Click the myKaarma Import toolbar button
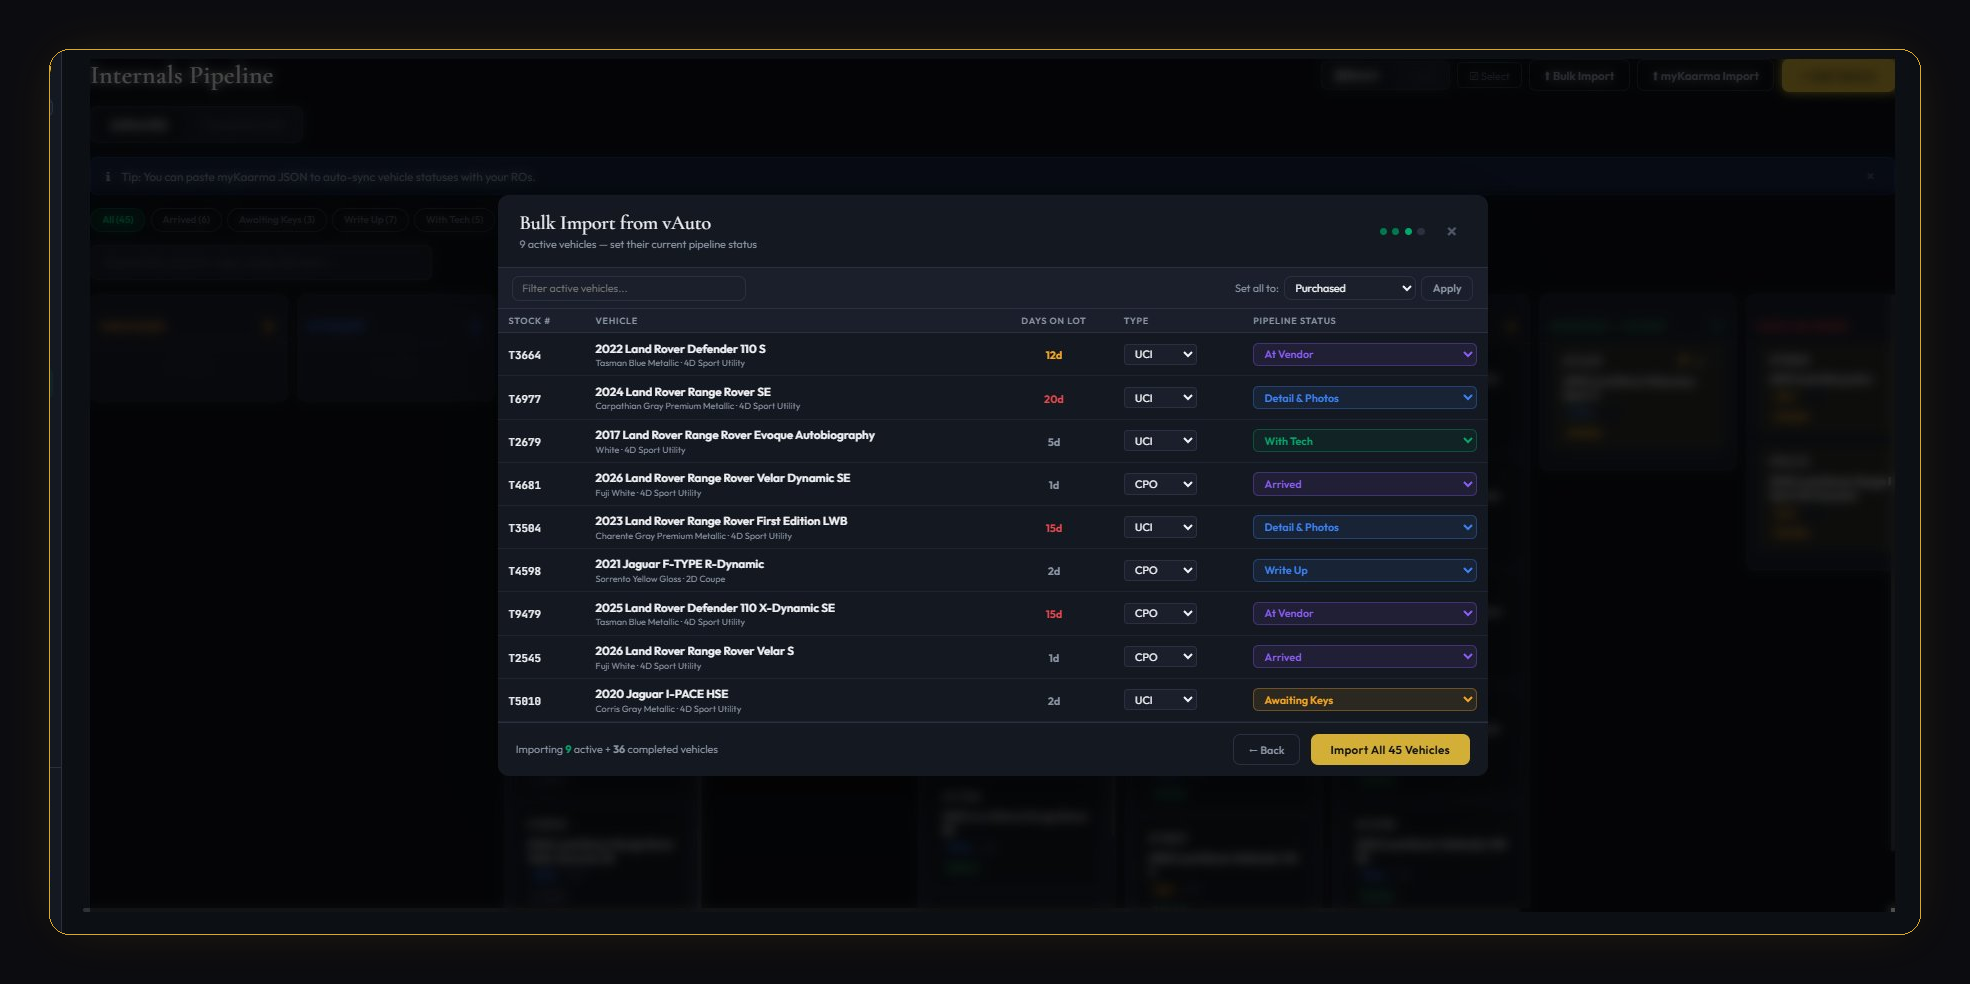The height and width of the screenshot is (984, 1970). (x=1705, y=76)
